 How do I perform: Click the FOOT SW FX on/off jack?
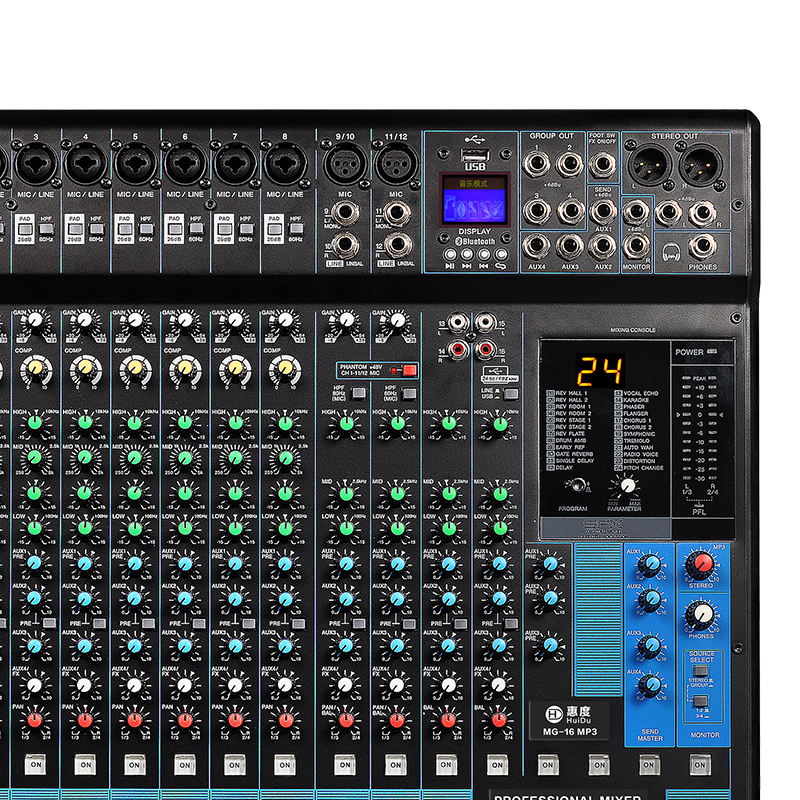603,160
